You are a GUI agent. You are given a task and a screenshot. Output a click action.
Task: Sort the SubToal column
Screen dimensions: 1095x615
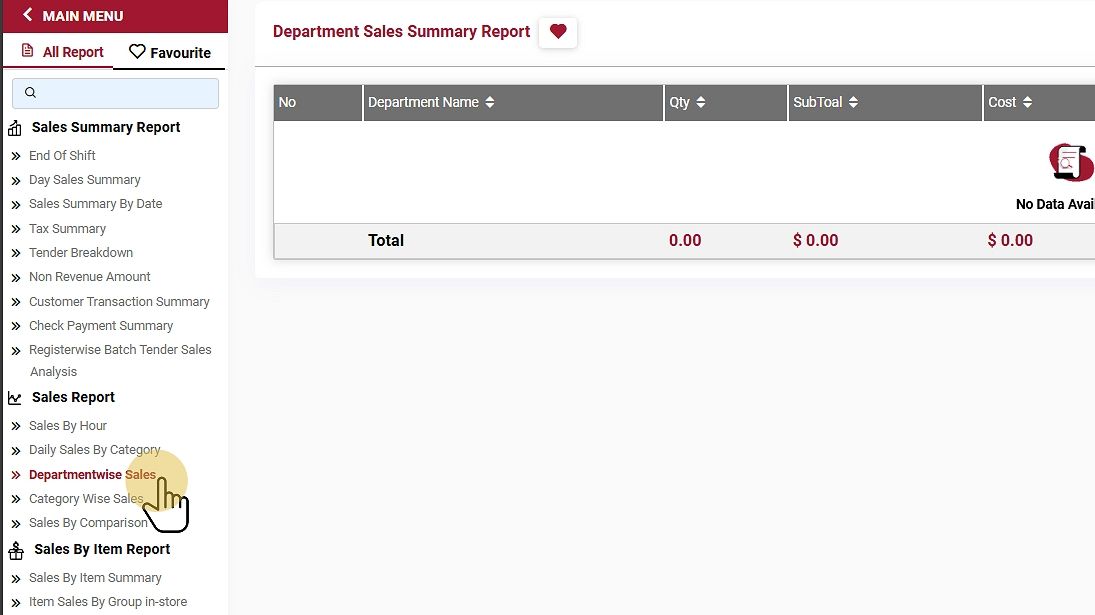click(853, 102)
